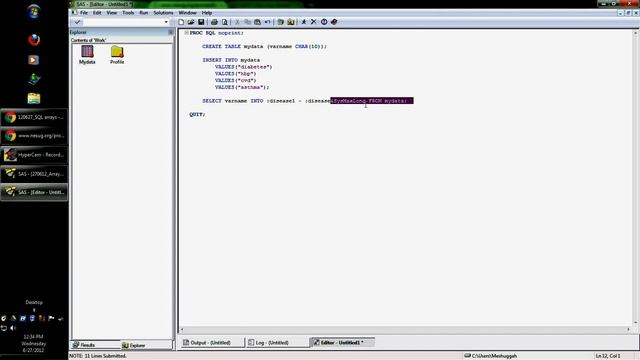
Task: Select the Editor - Untitled1 window tab
Action: [342, 342]
